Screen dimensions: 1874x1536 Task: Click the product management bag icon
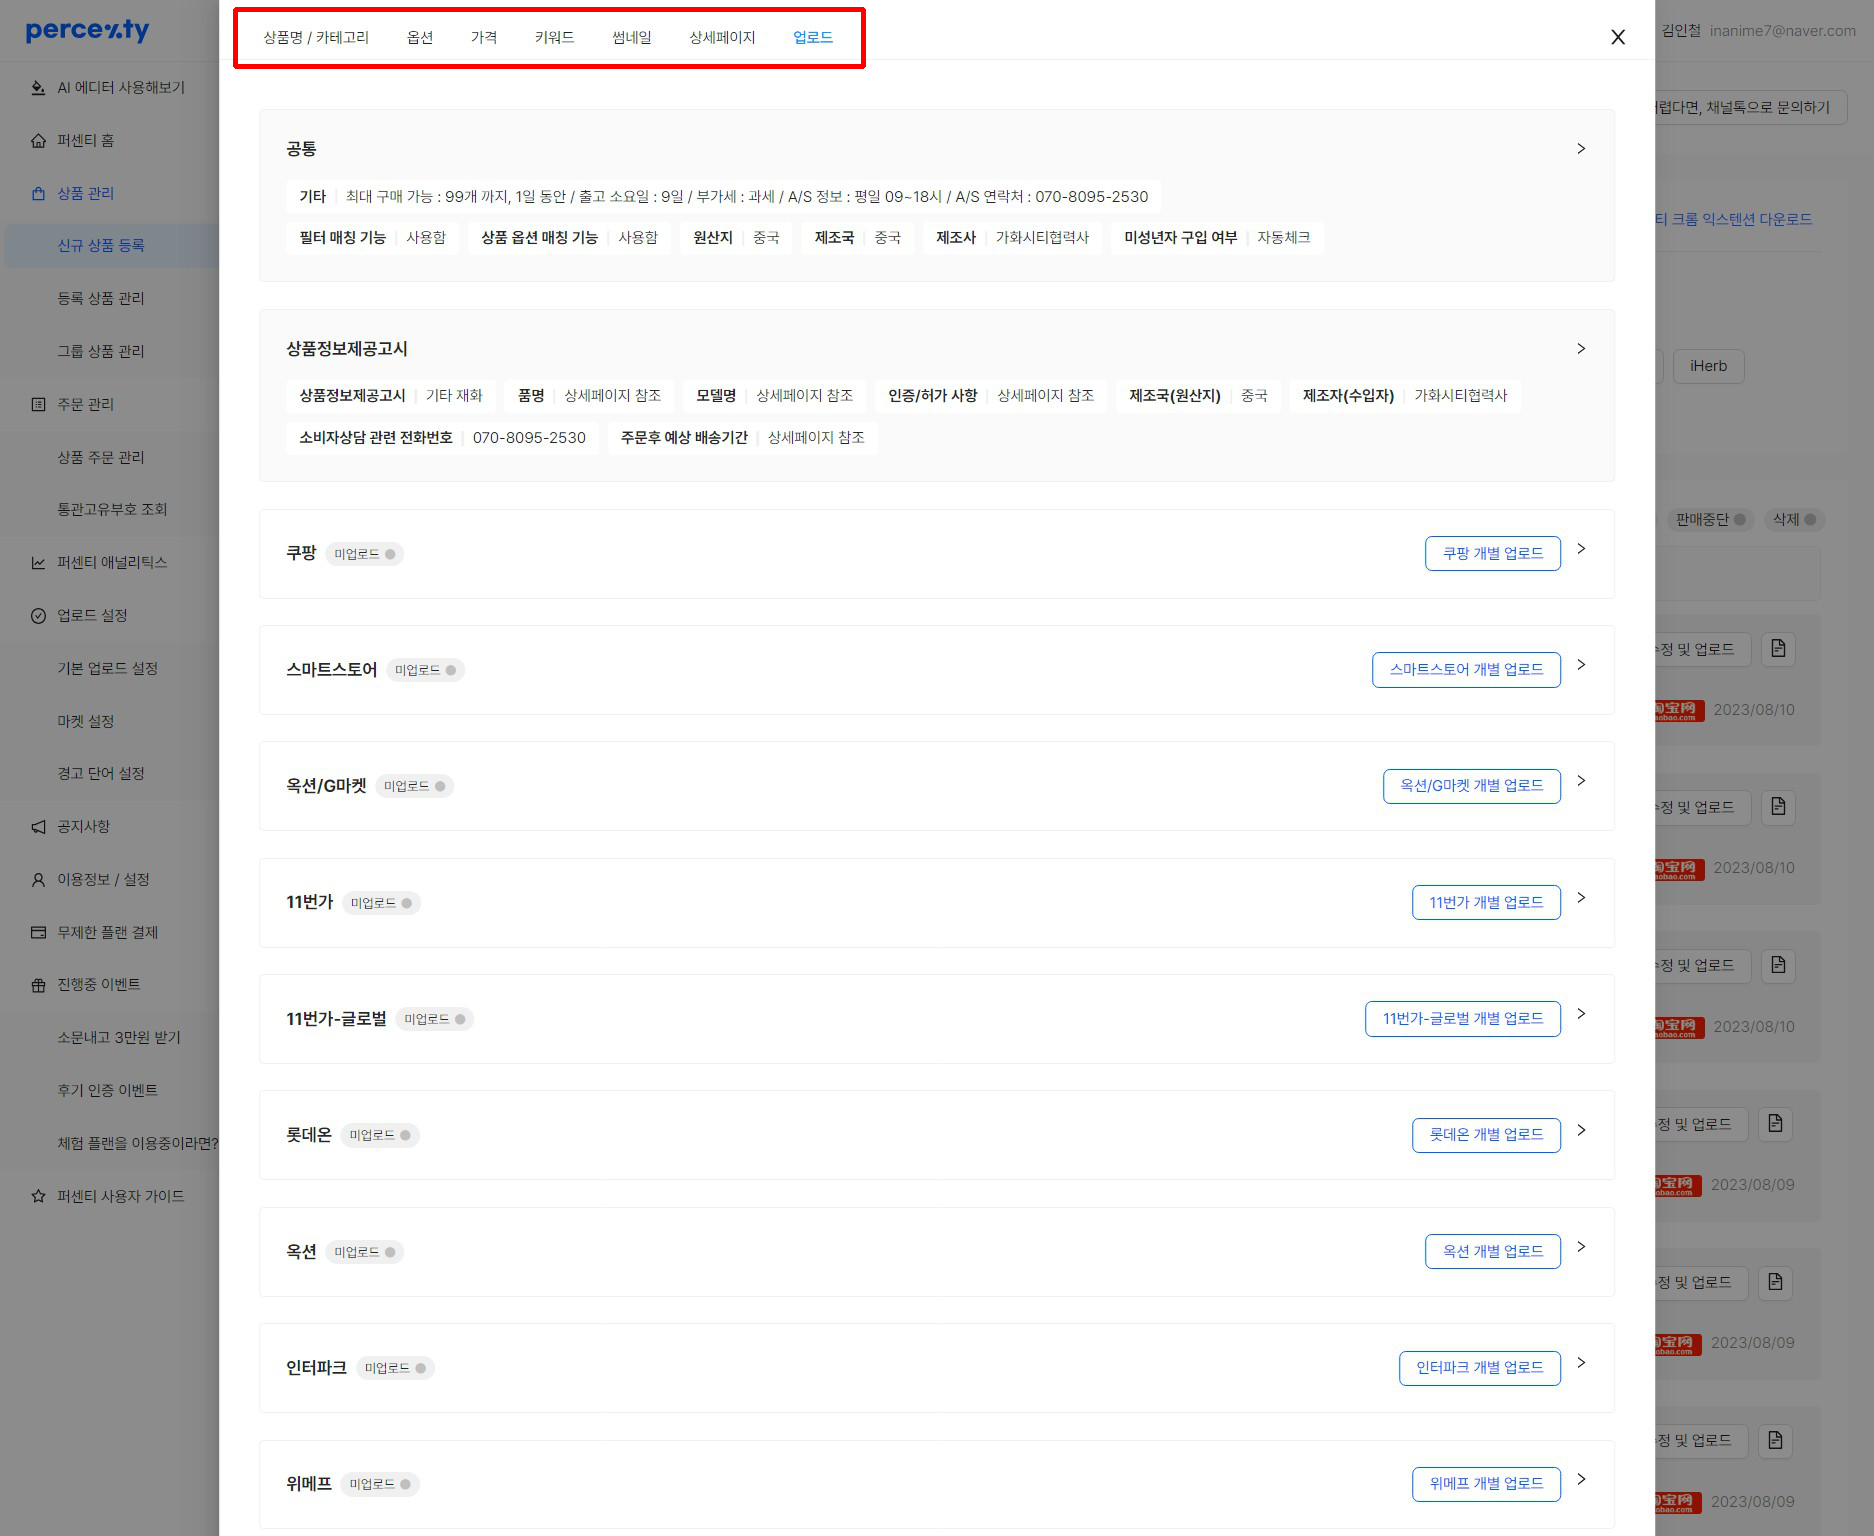coord(38,194)
